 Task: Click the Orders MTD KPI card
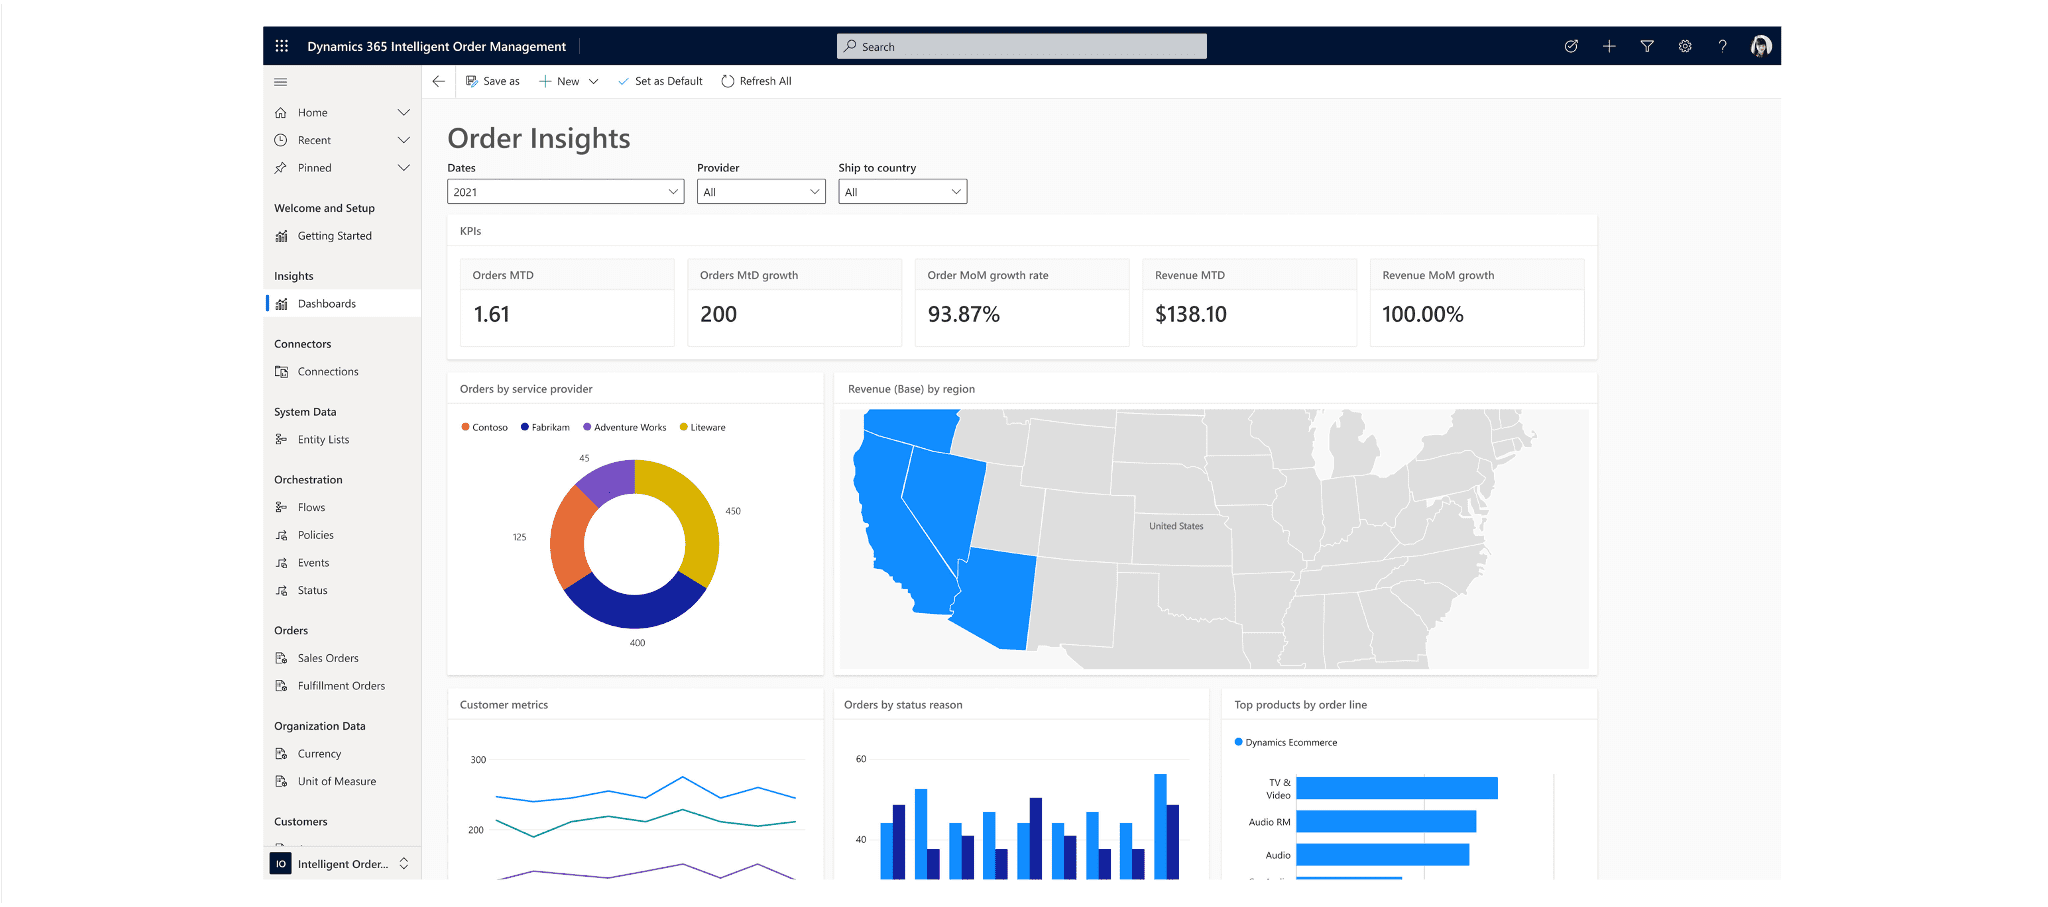pos(567,302)
